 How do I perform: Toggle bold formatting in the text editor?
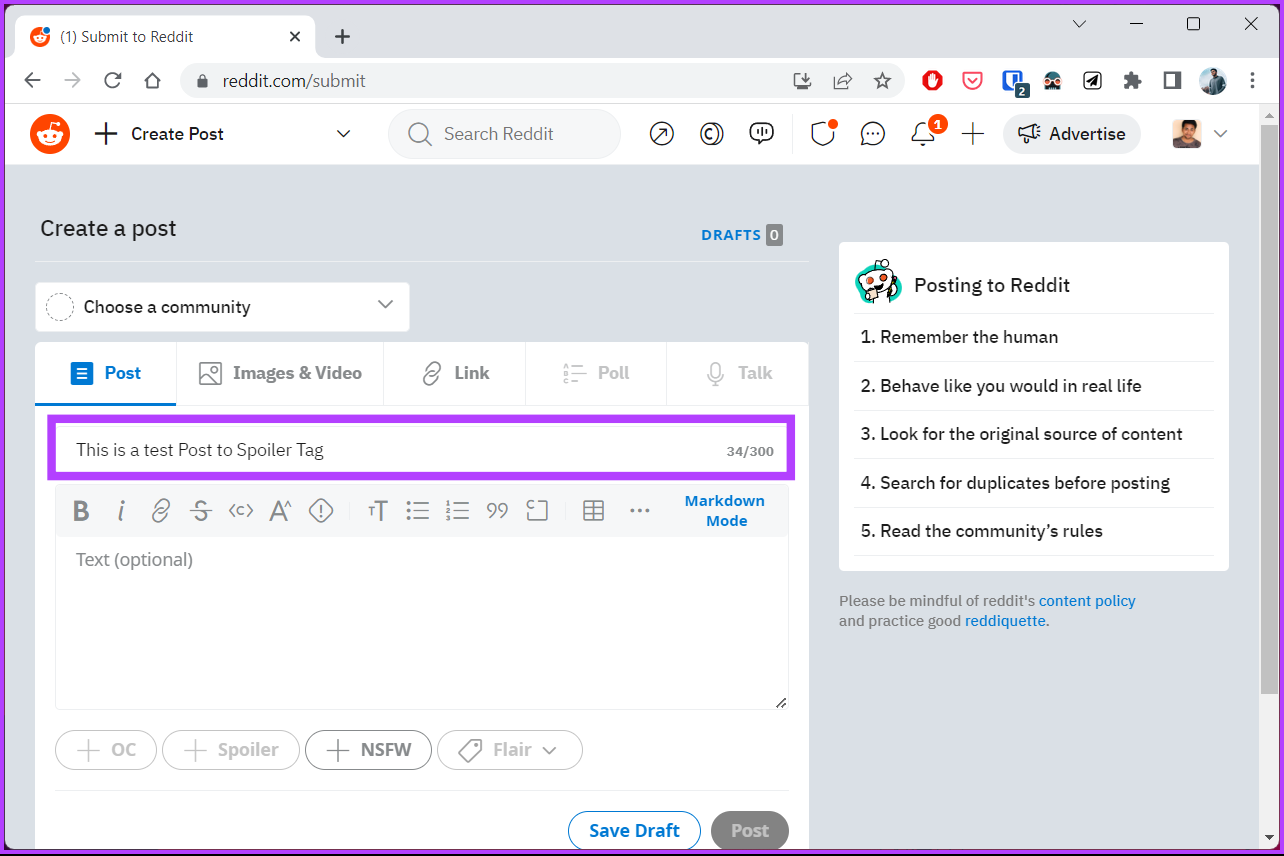point(81,511)
